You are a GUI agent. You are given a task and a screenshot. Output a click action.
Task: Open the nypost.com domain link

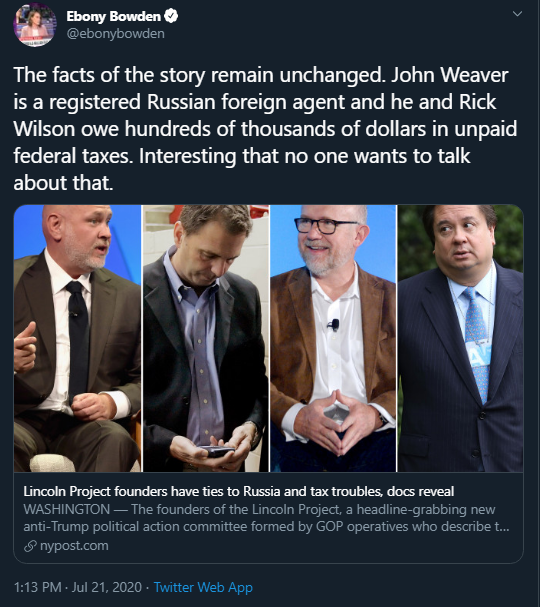tap(74, 546)
